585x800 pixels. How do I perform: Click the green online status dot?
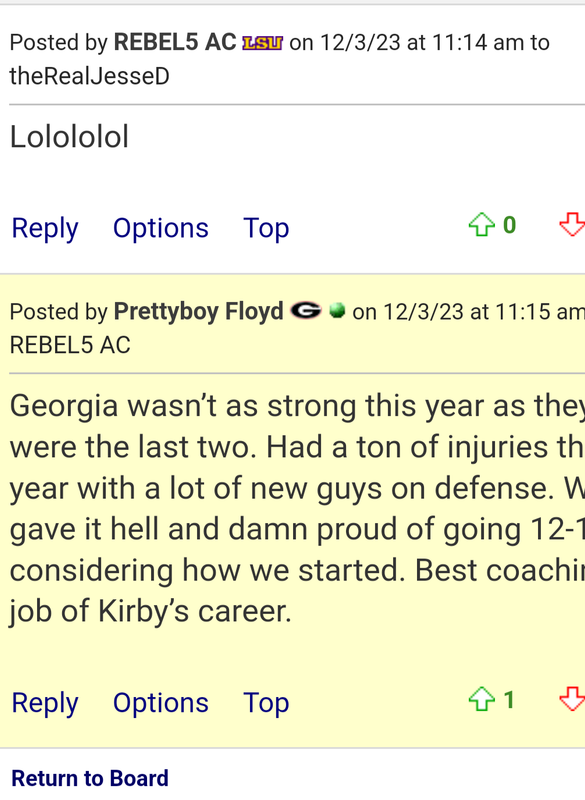coord(337,311)
